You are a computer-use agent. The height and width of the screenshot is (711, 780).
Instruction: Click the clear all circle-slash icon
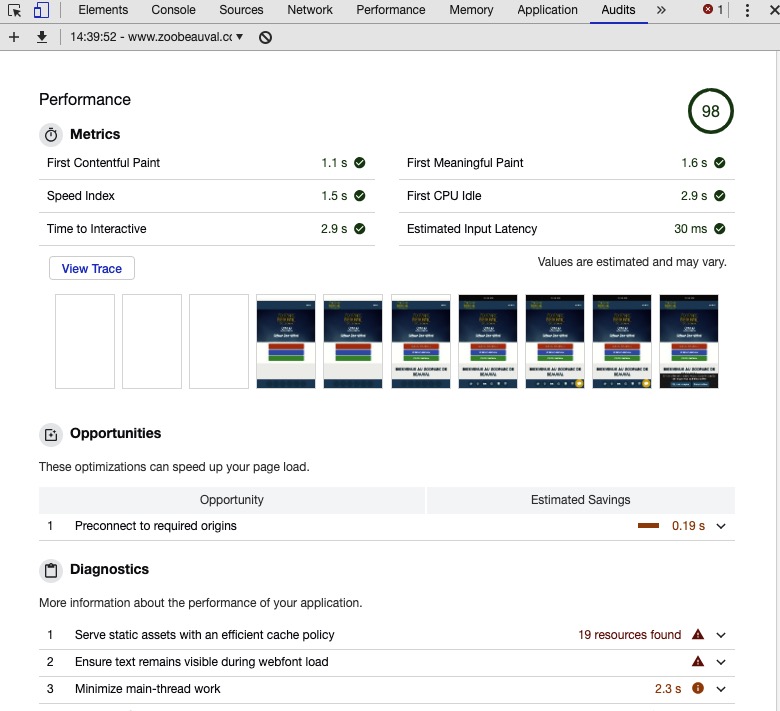[265, 37]
